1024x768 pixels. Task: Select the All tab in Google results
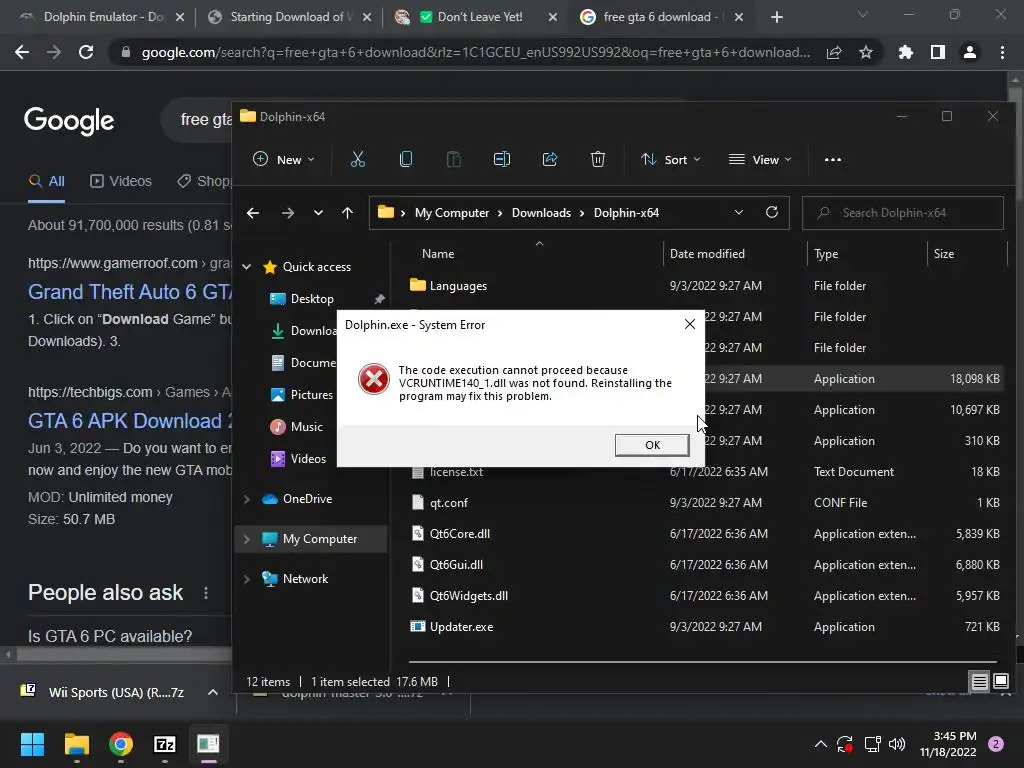[x=46, y=182]
